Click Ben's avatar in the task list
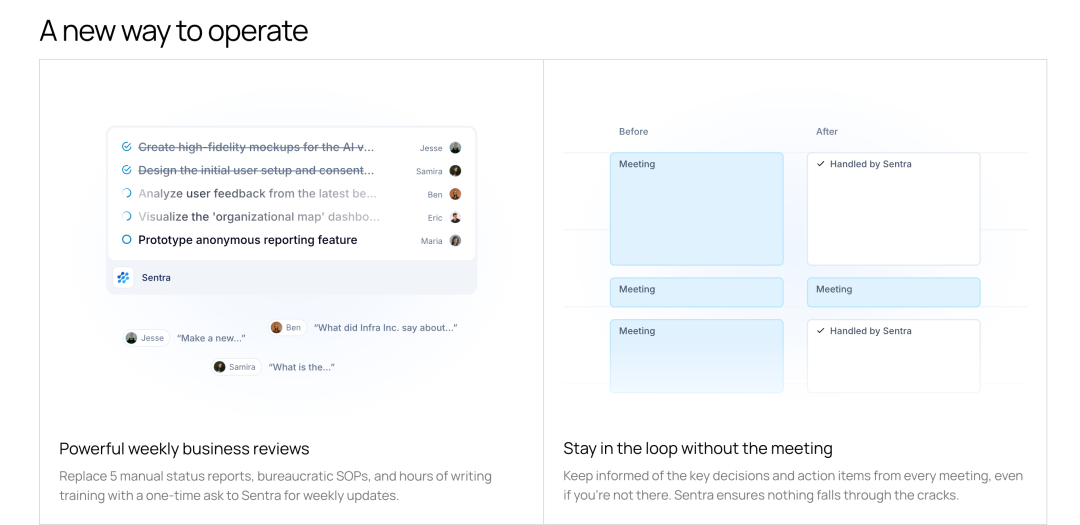 click(x=455, y=194)
